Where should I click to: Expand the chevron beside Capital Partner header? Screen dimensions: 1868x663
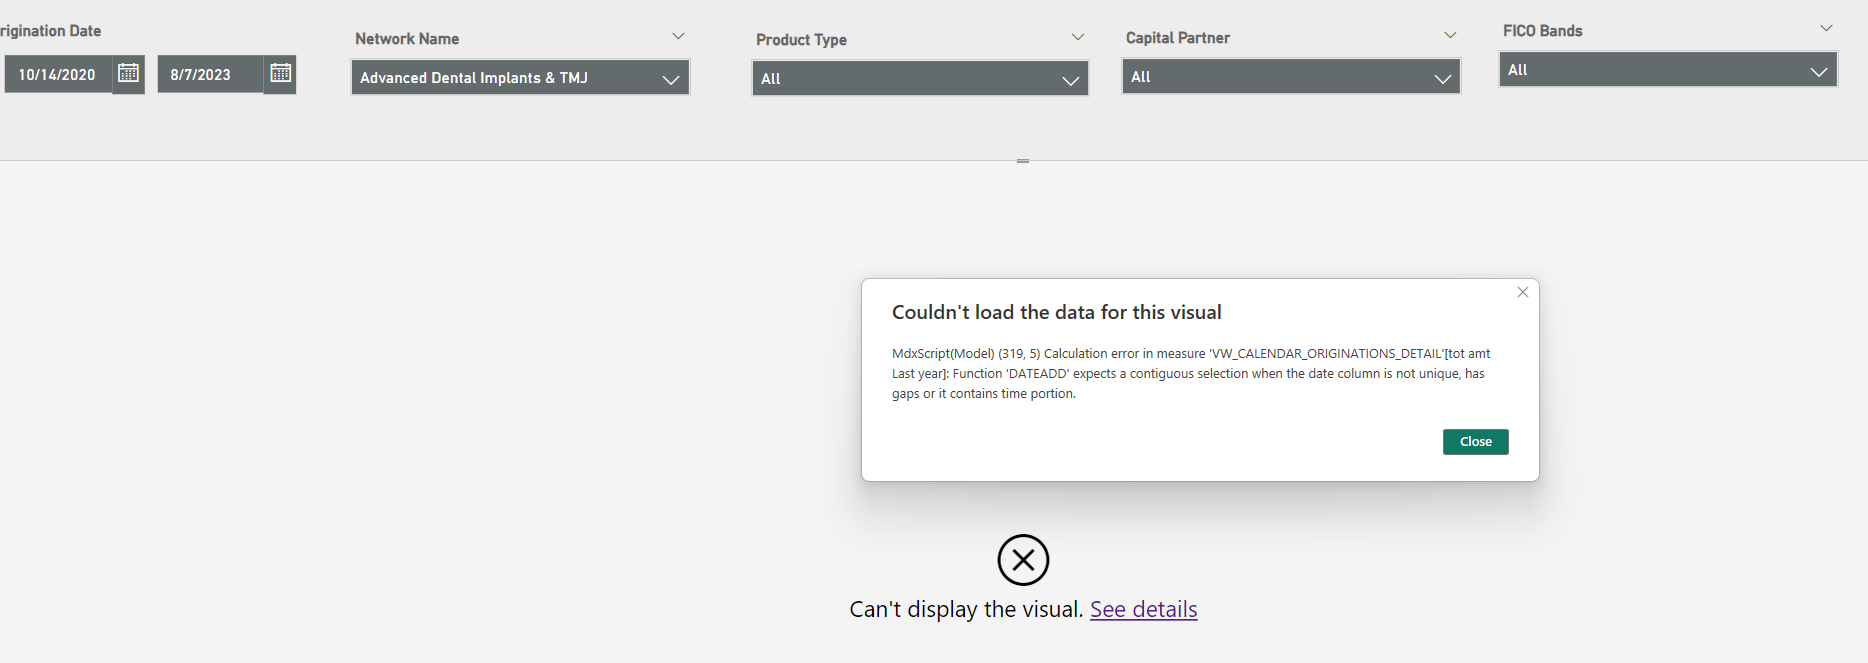[1450, 35]
